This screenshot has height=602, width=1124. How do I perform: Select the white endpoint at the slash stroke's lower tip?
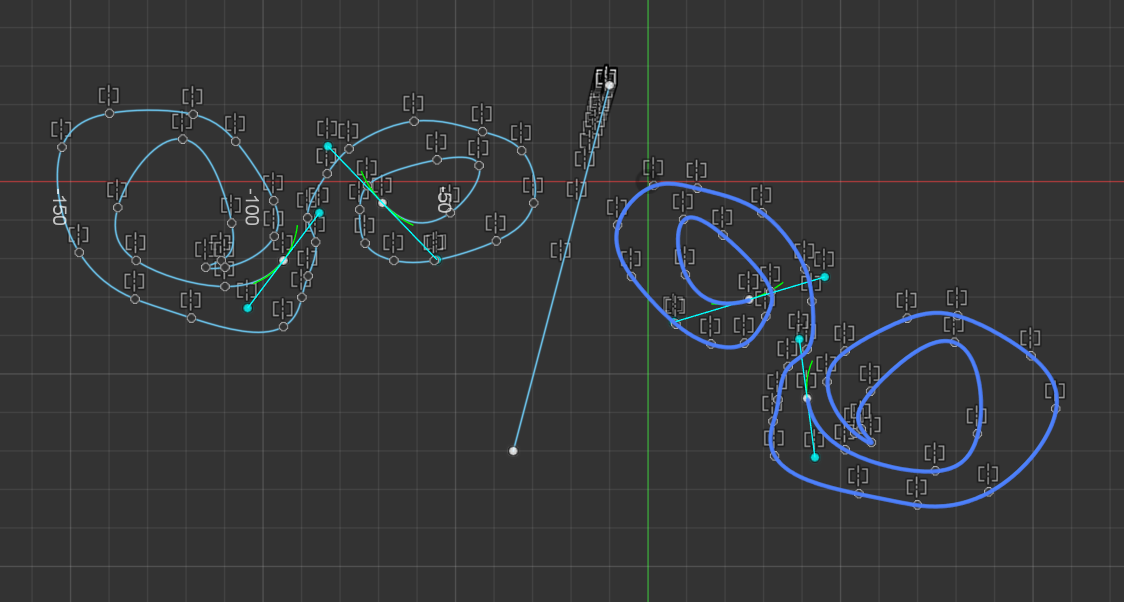click(514, 451)
